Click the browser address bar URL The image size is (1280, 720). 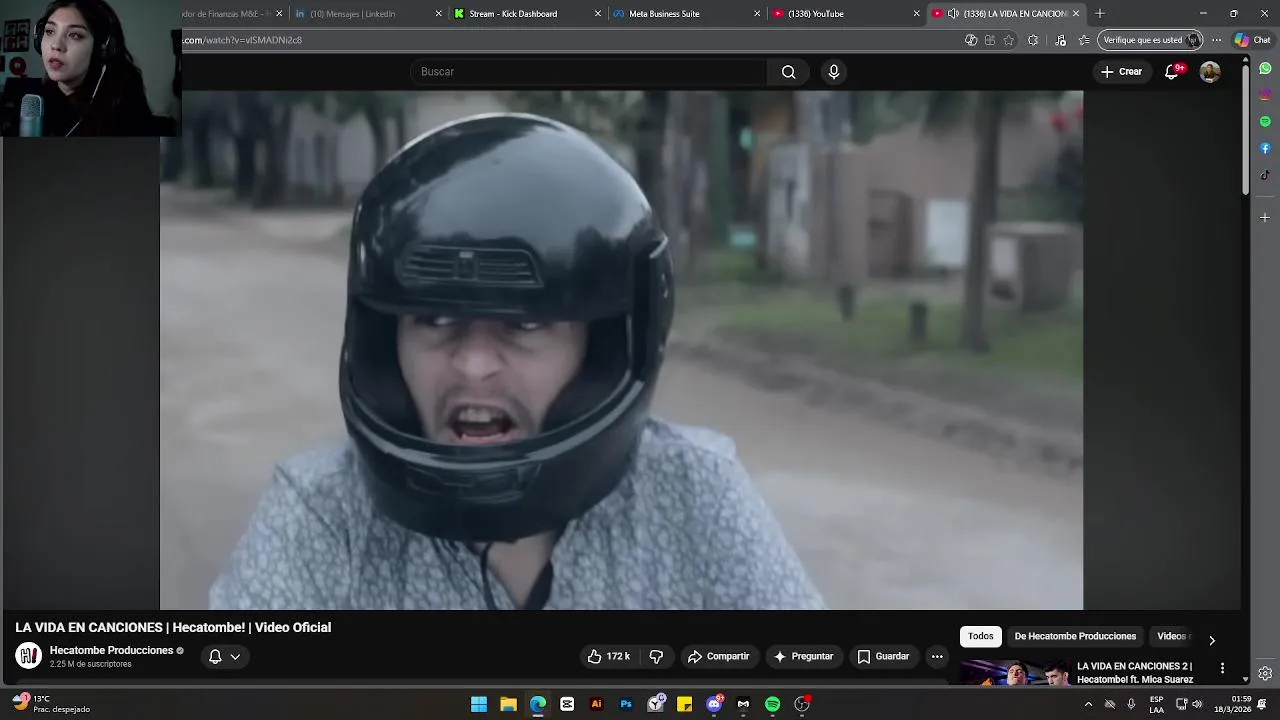242,40
